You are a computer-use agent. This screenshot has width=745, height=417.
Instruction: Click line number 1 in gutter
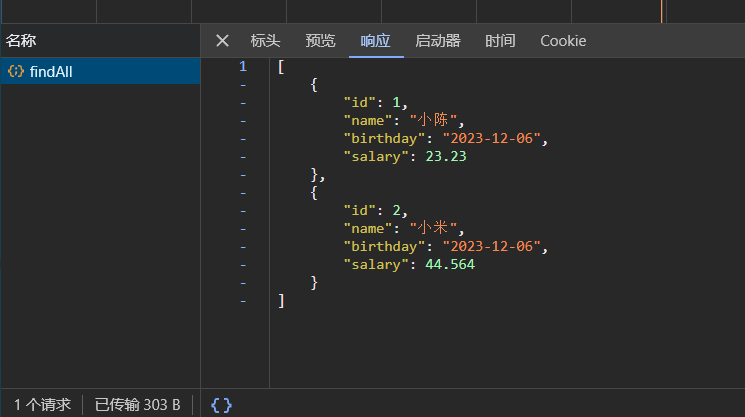(x=243, y=66)
